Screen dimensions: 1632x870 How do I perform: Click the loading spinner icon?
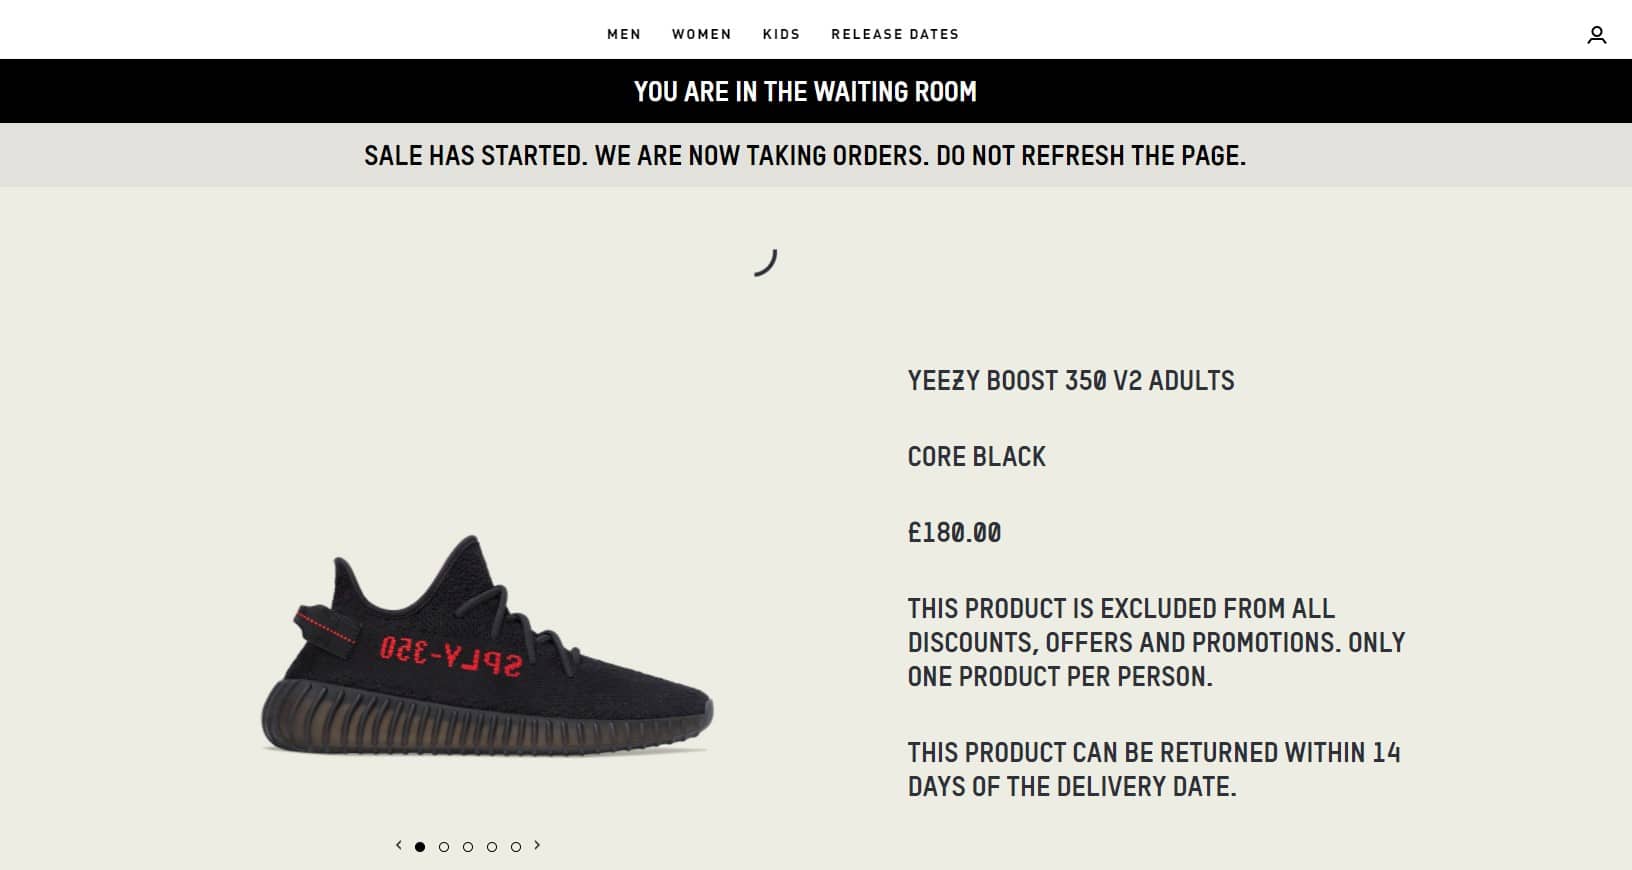(x=765, y=262)
